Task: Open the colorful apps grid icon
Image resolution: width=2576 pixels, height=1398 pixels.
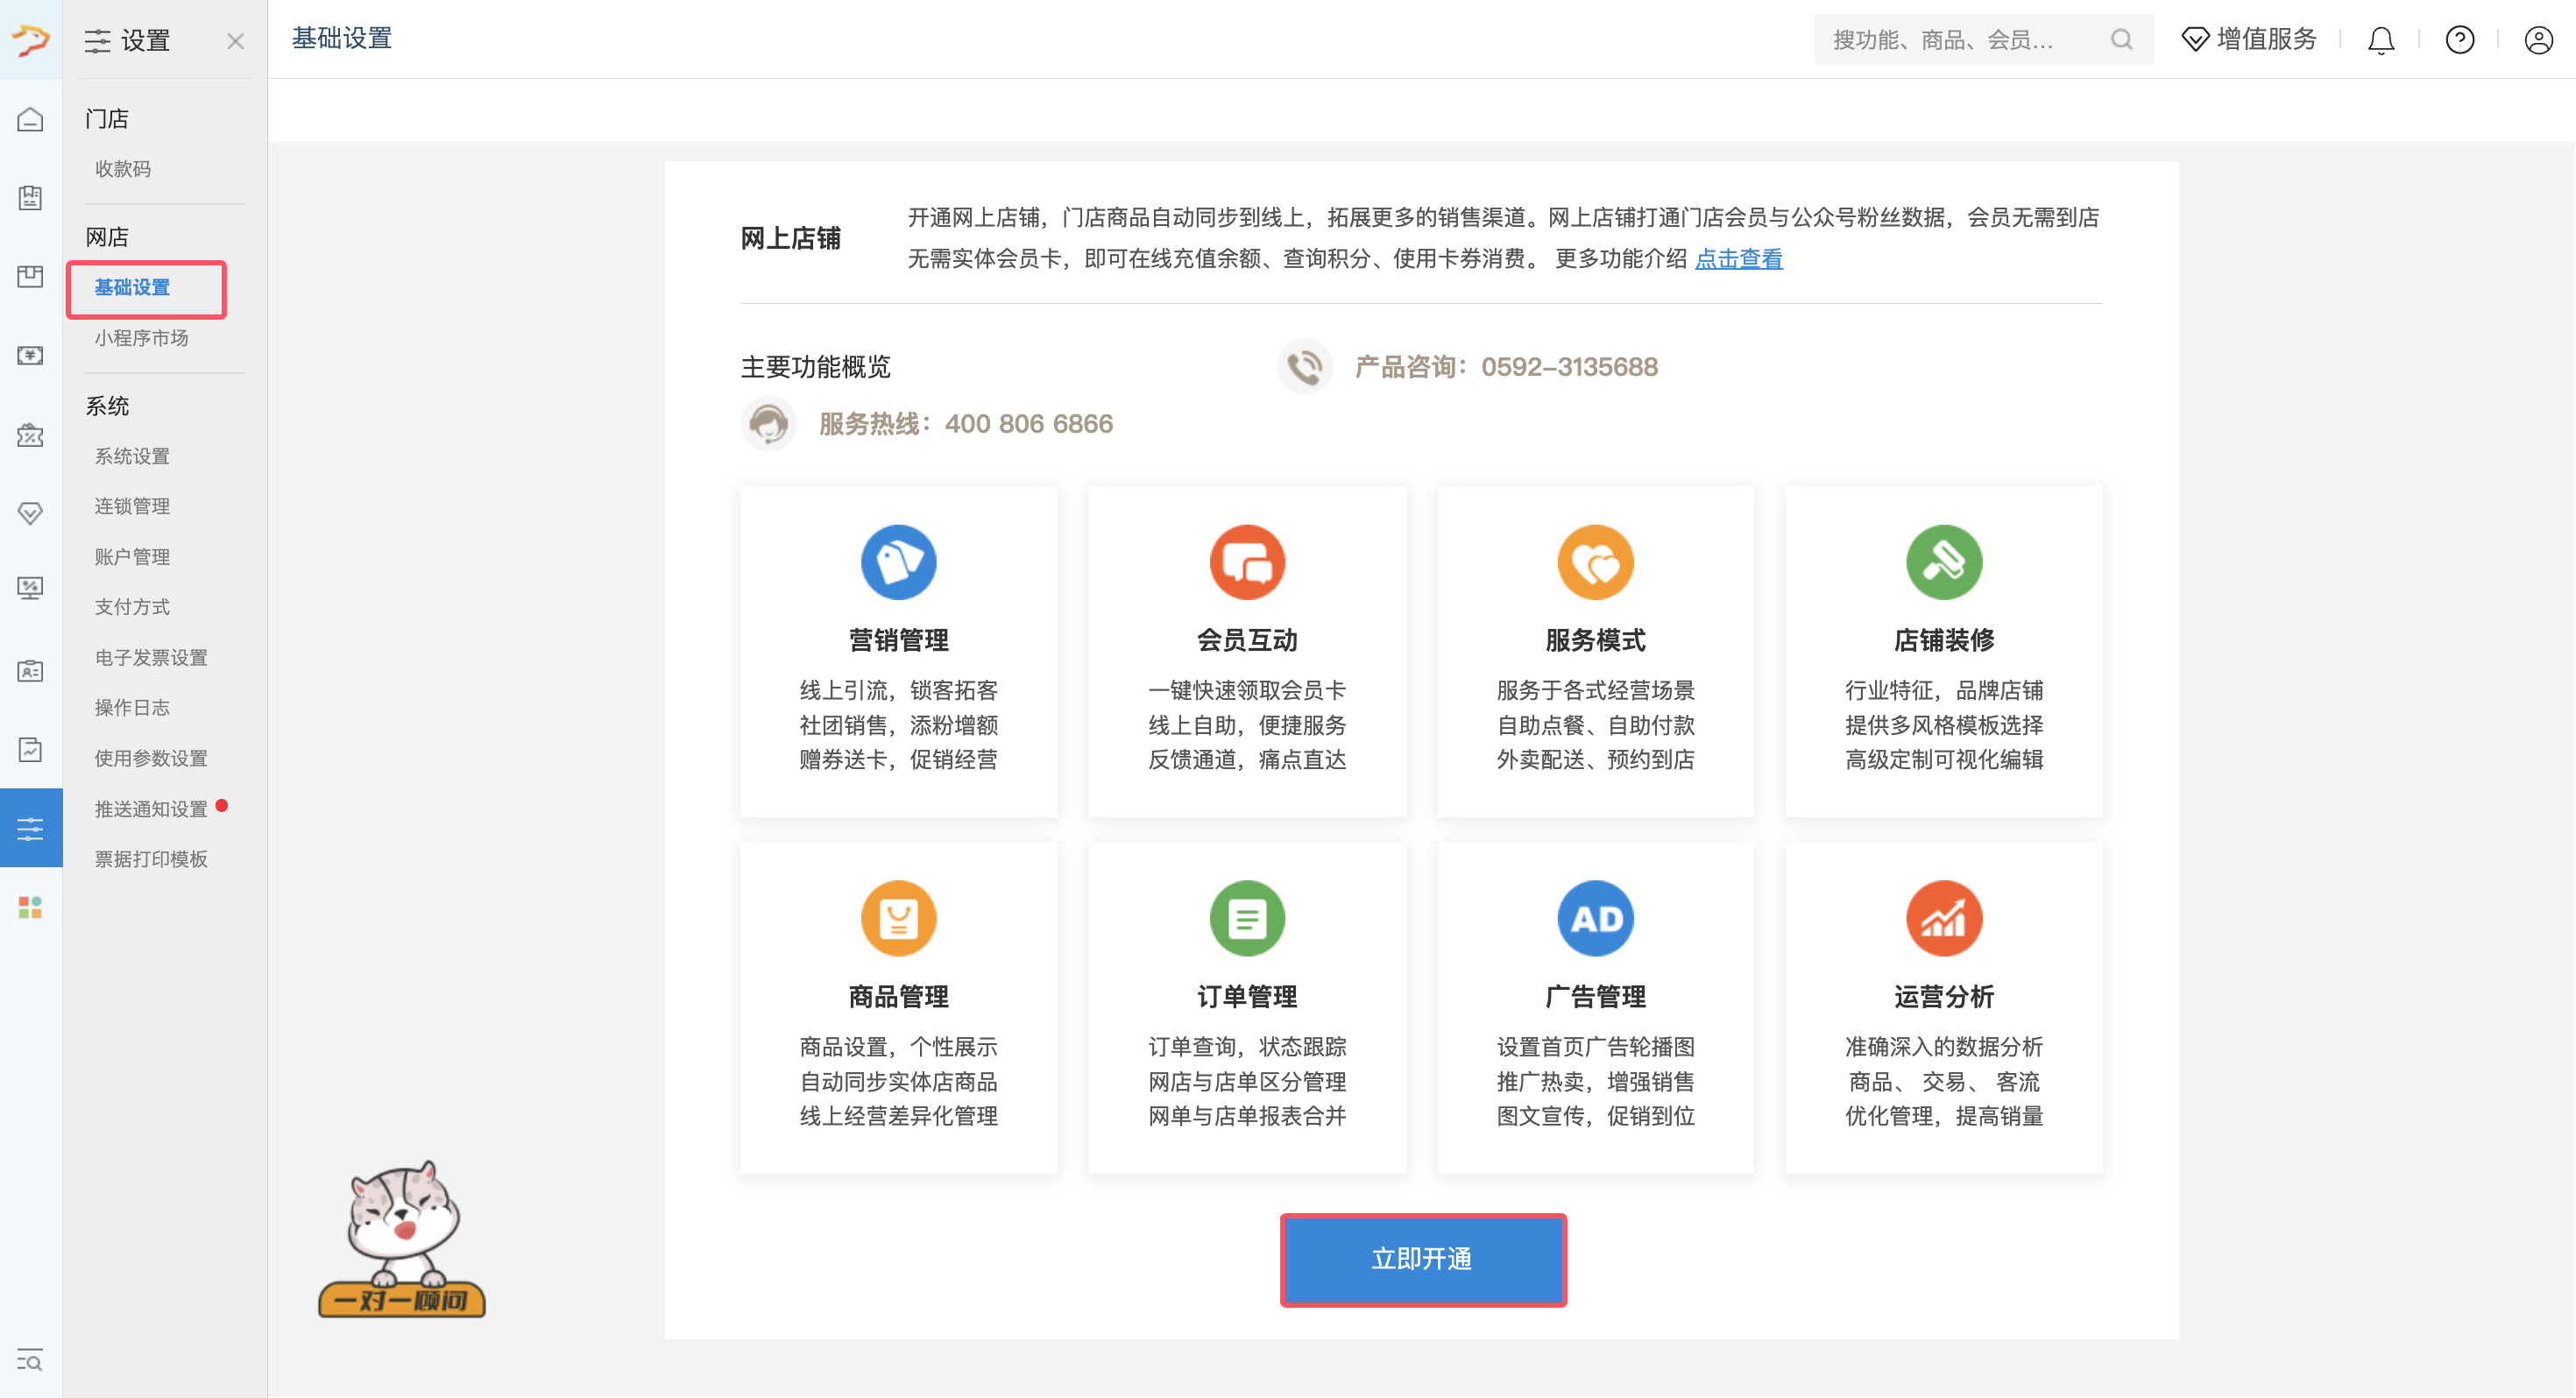Action: 30,907
